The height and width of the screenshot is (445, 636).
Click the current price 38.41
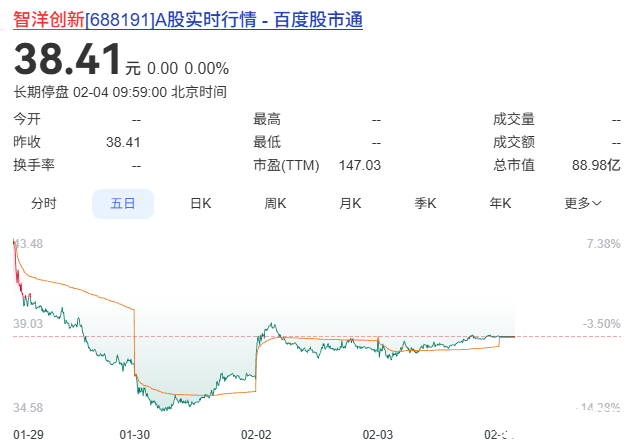click(67, 59)
